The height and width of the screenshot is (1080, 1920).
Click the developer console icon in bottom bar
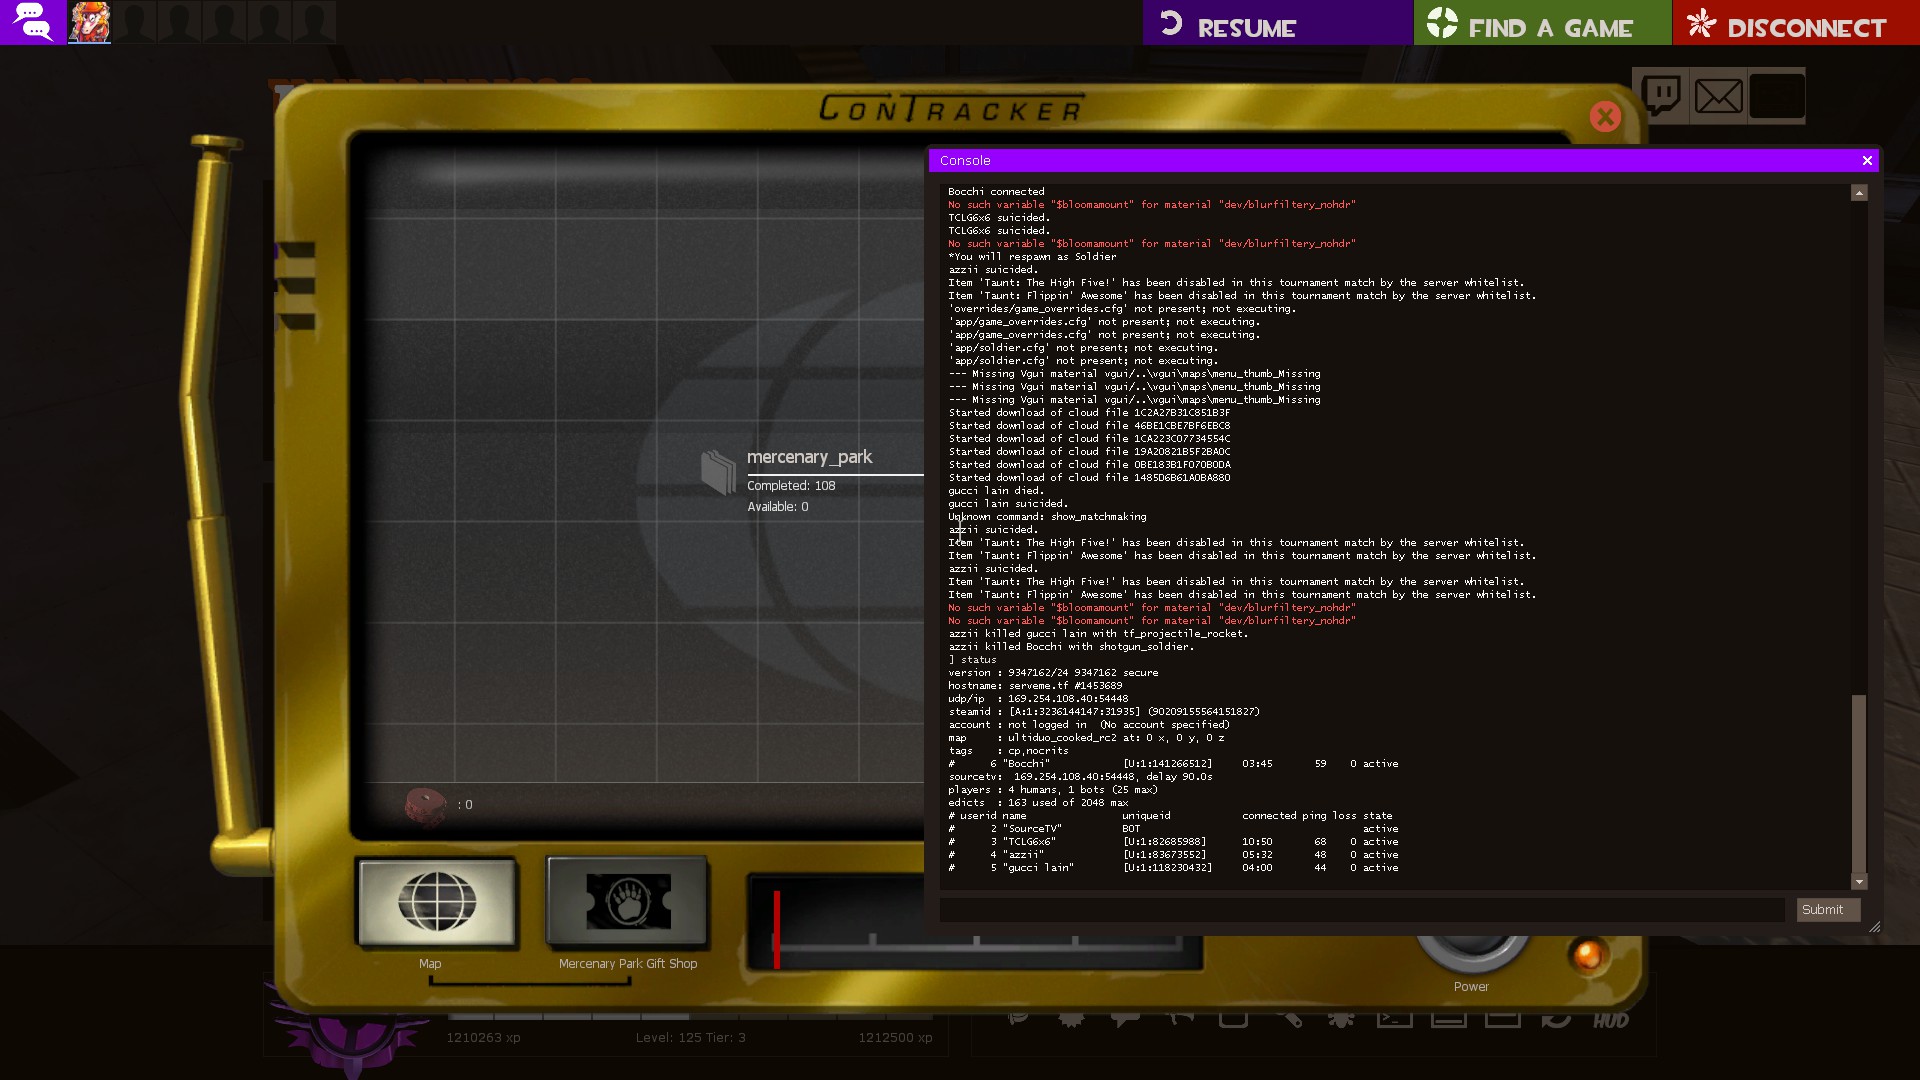click(x=1394, y=1019)
